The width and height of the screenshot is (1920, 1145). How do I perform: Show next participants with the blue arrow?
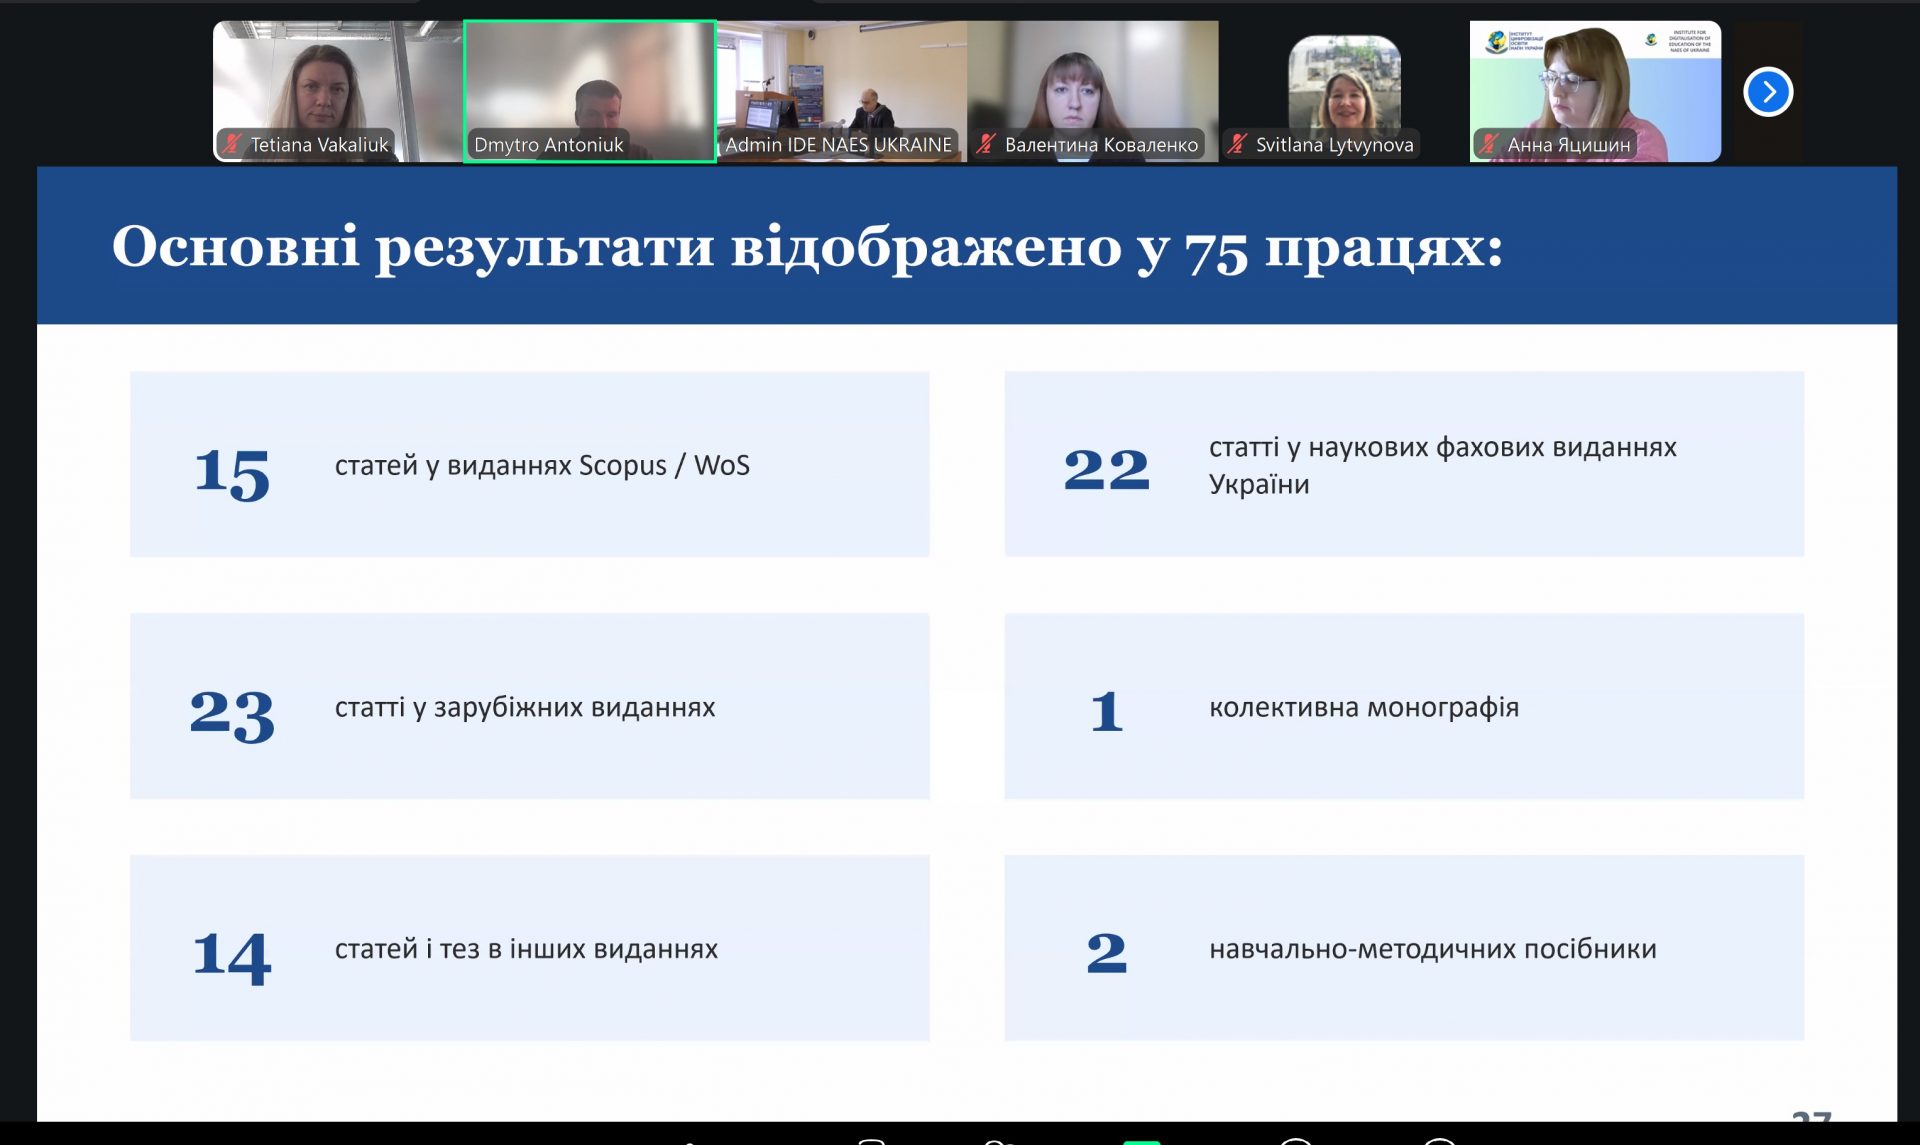[x=1767, y=92]
